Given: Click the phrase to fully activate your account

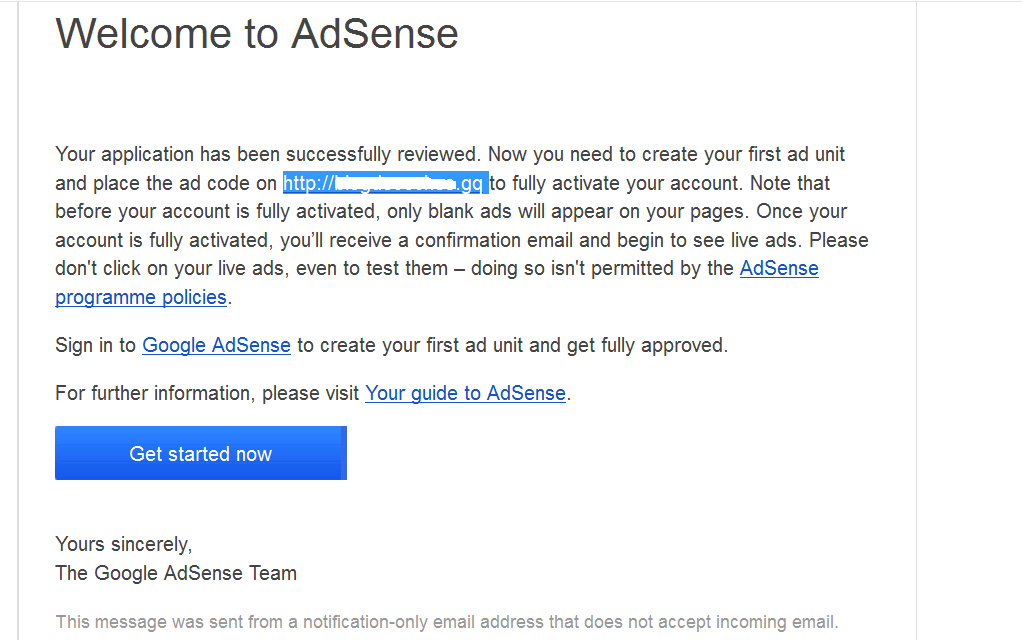Looking at the screenshot, I should (612, 183).
